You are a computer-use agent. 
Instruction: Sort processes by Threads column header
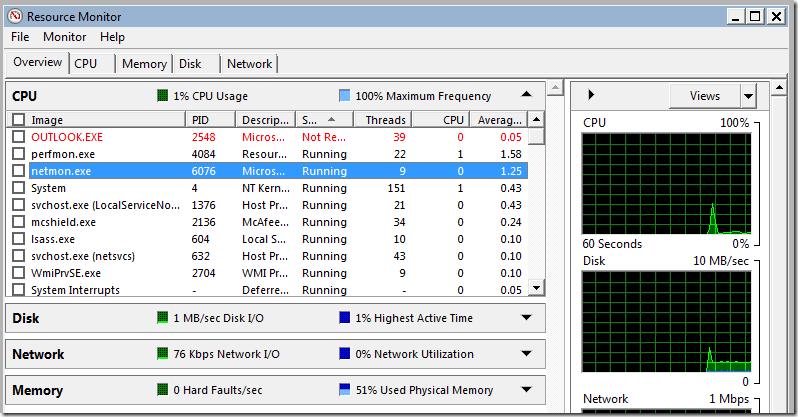point(385,120)
